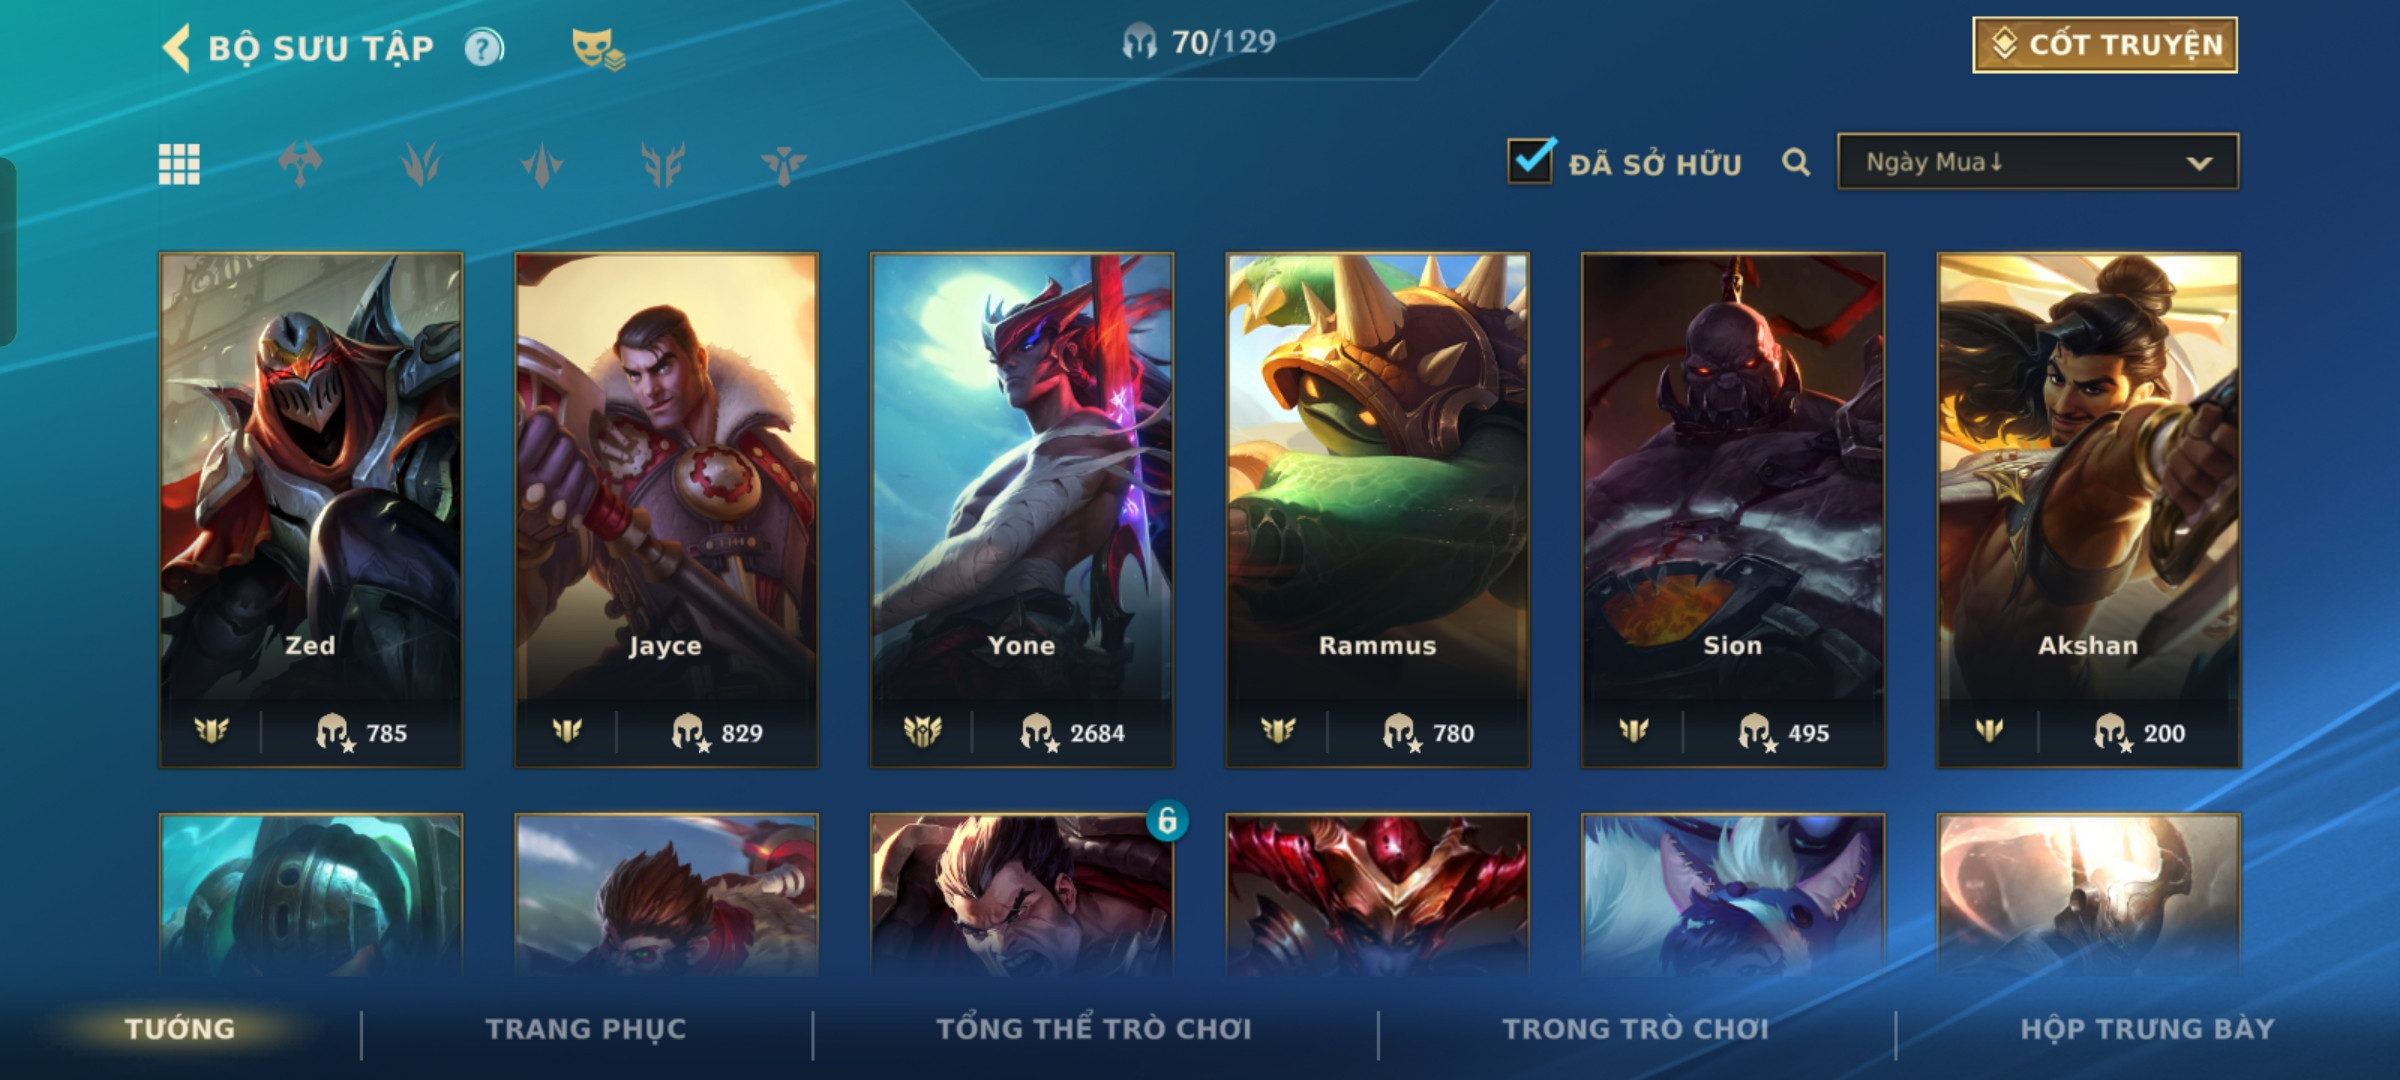Go back using the Bộ Sưu Tập arrow
Image resolution: width=2400 pixels, height=1080 pixels.
177,48
